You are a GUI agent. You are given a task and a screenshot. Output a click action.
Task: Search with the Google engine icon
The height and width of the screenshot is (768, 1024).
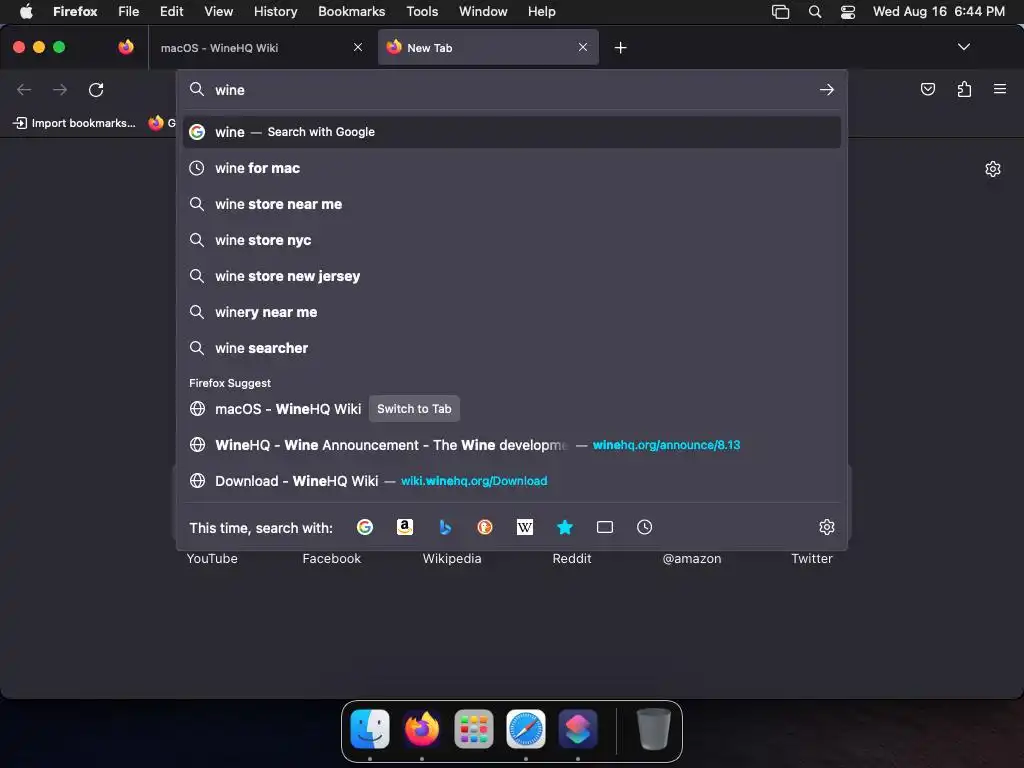coord(365,527)
